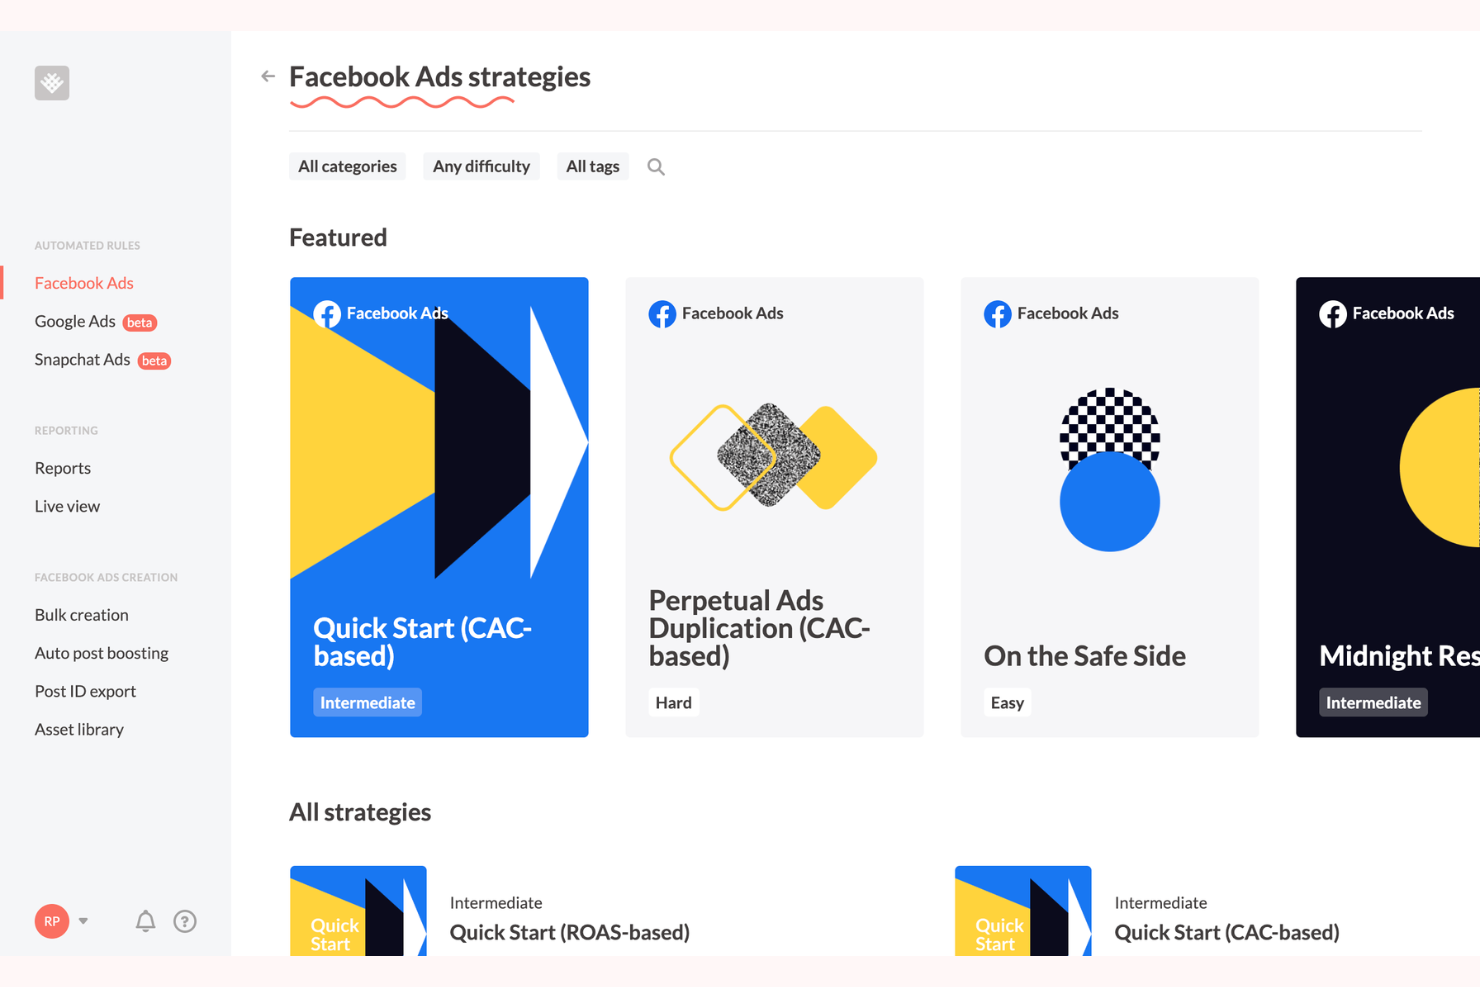Click the app logo in the top-left corner
Viewport: 1480px width, 987px height.
click(51, 82)
